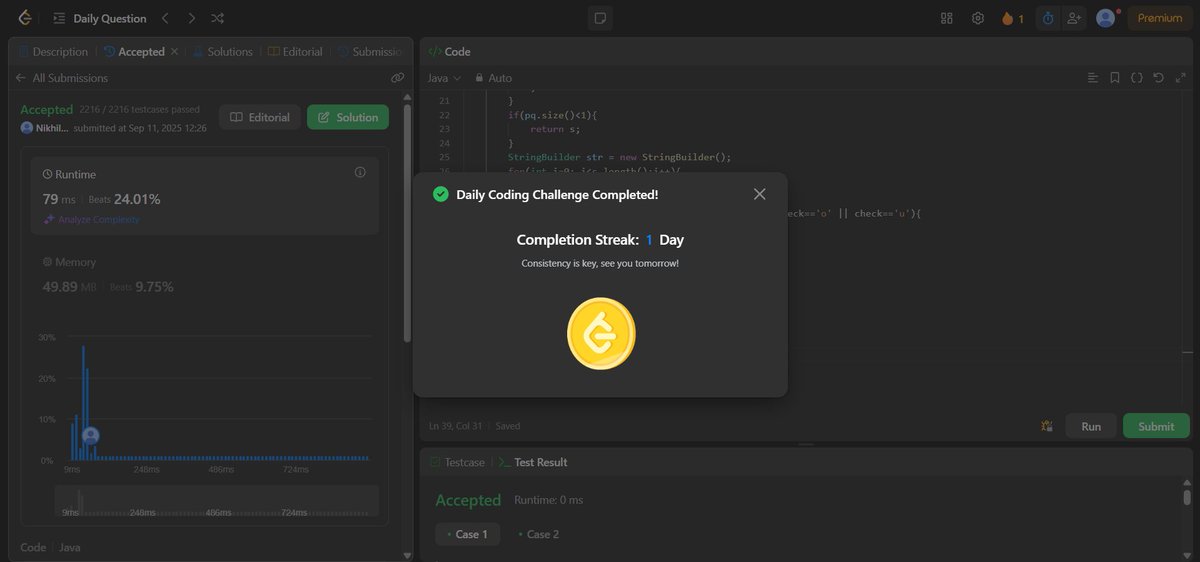Viewport: 1200px width, 562px height.
Task: Close the Accepted tab
Action: click(x=174, y=51)
